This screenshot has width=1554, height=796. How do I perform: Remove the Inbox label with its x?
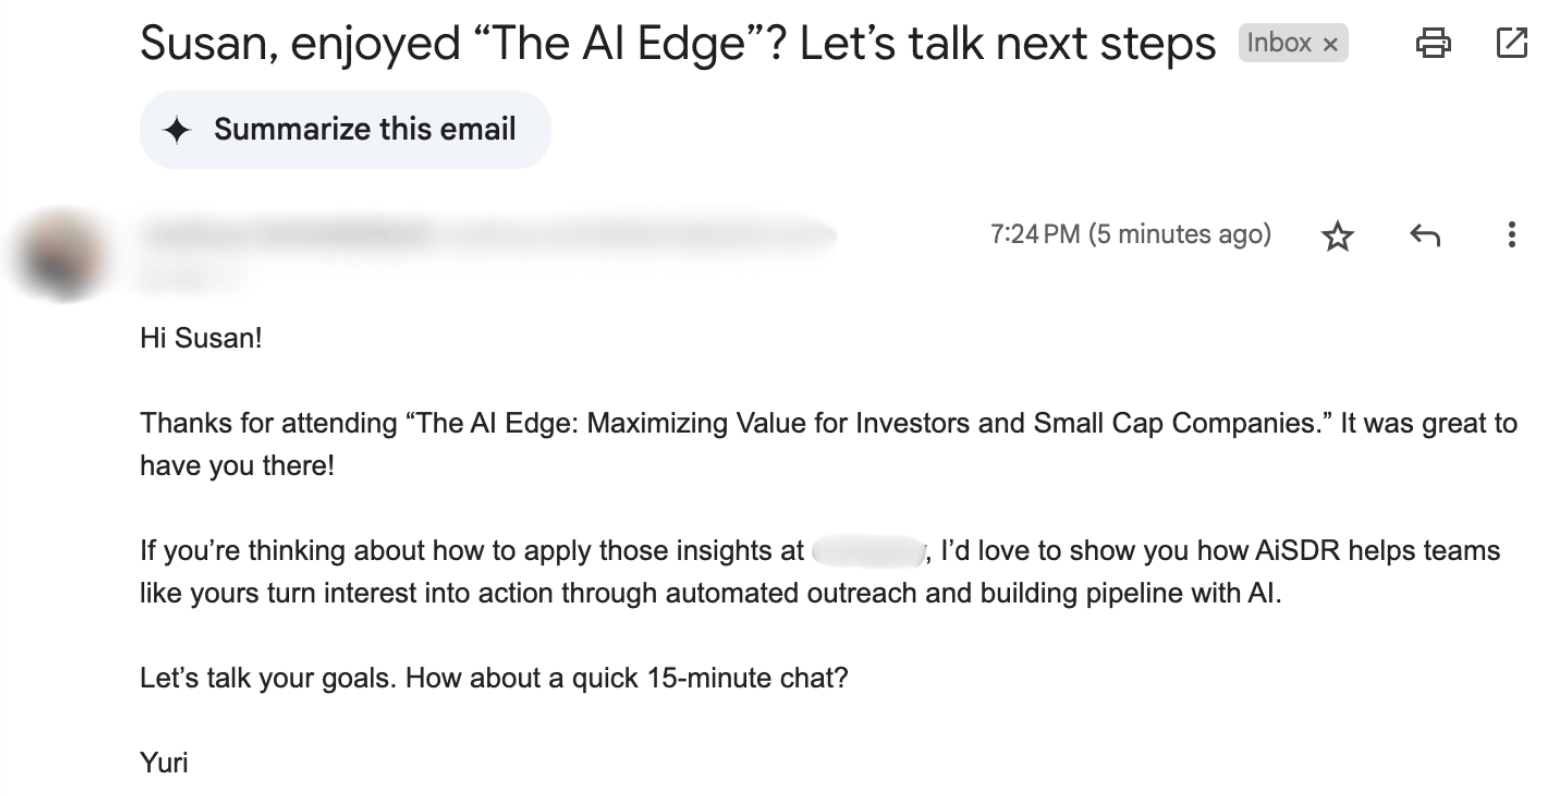point(1330,45)
